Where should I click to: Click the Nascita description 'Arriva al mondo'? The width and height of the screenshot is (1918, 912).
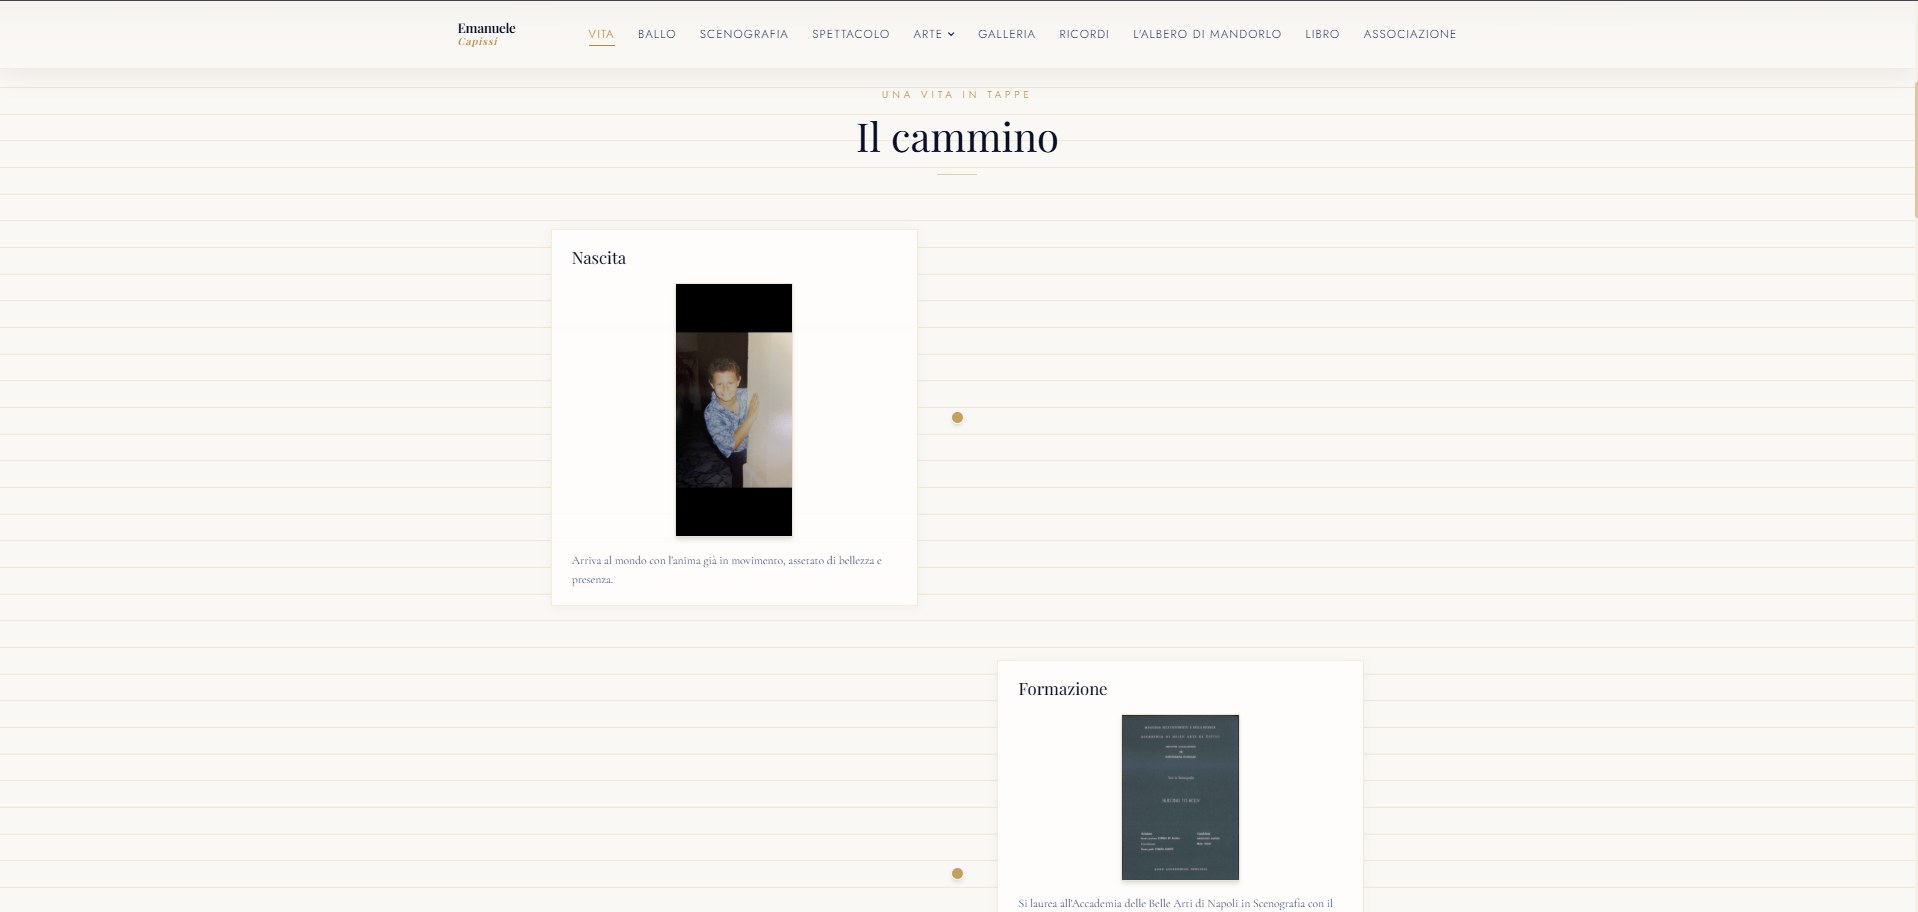pos(727,570)
